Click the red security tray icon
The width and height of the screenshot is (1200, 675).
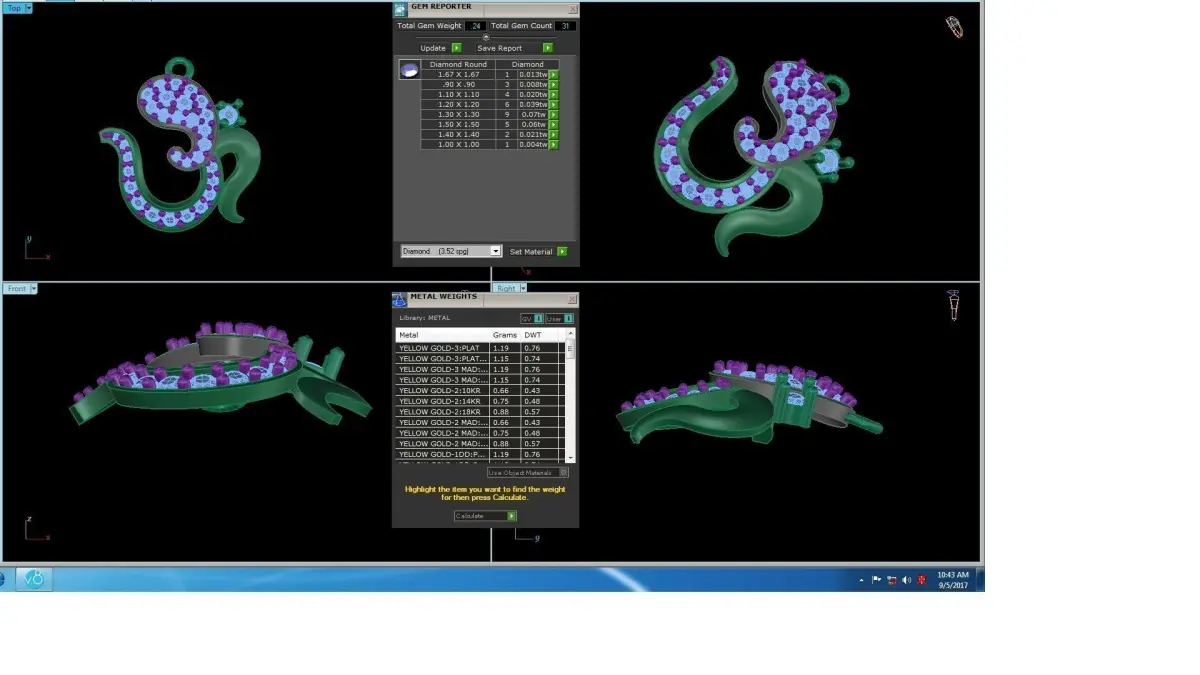pos(921,580)
